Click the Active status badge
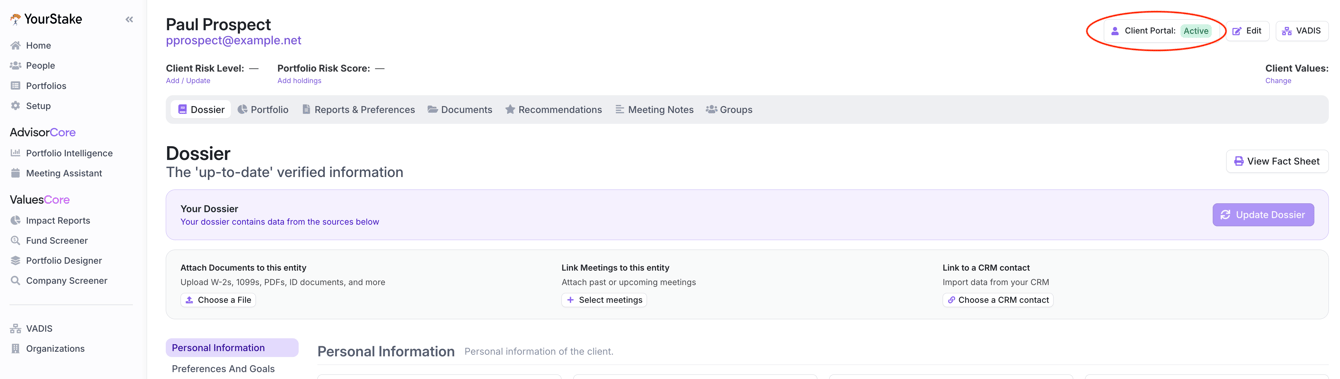 point(1196,31)
